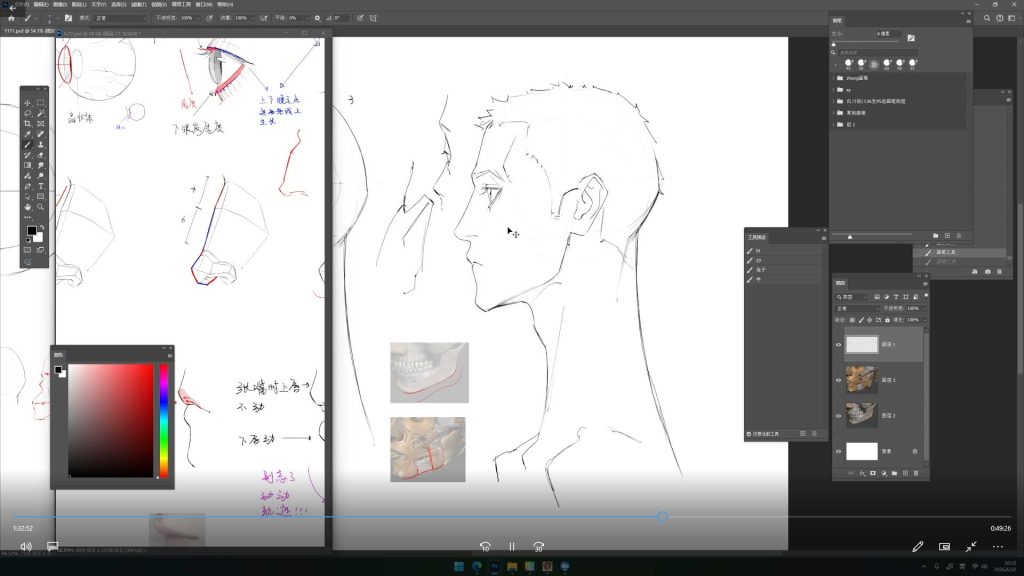The height and width of the screenshot is (576, 1024).
Task: Pause the video playback
Action: [512, 547]
